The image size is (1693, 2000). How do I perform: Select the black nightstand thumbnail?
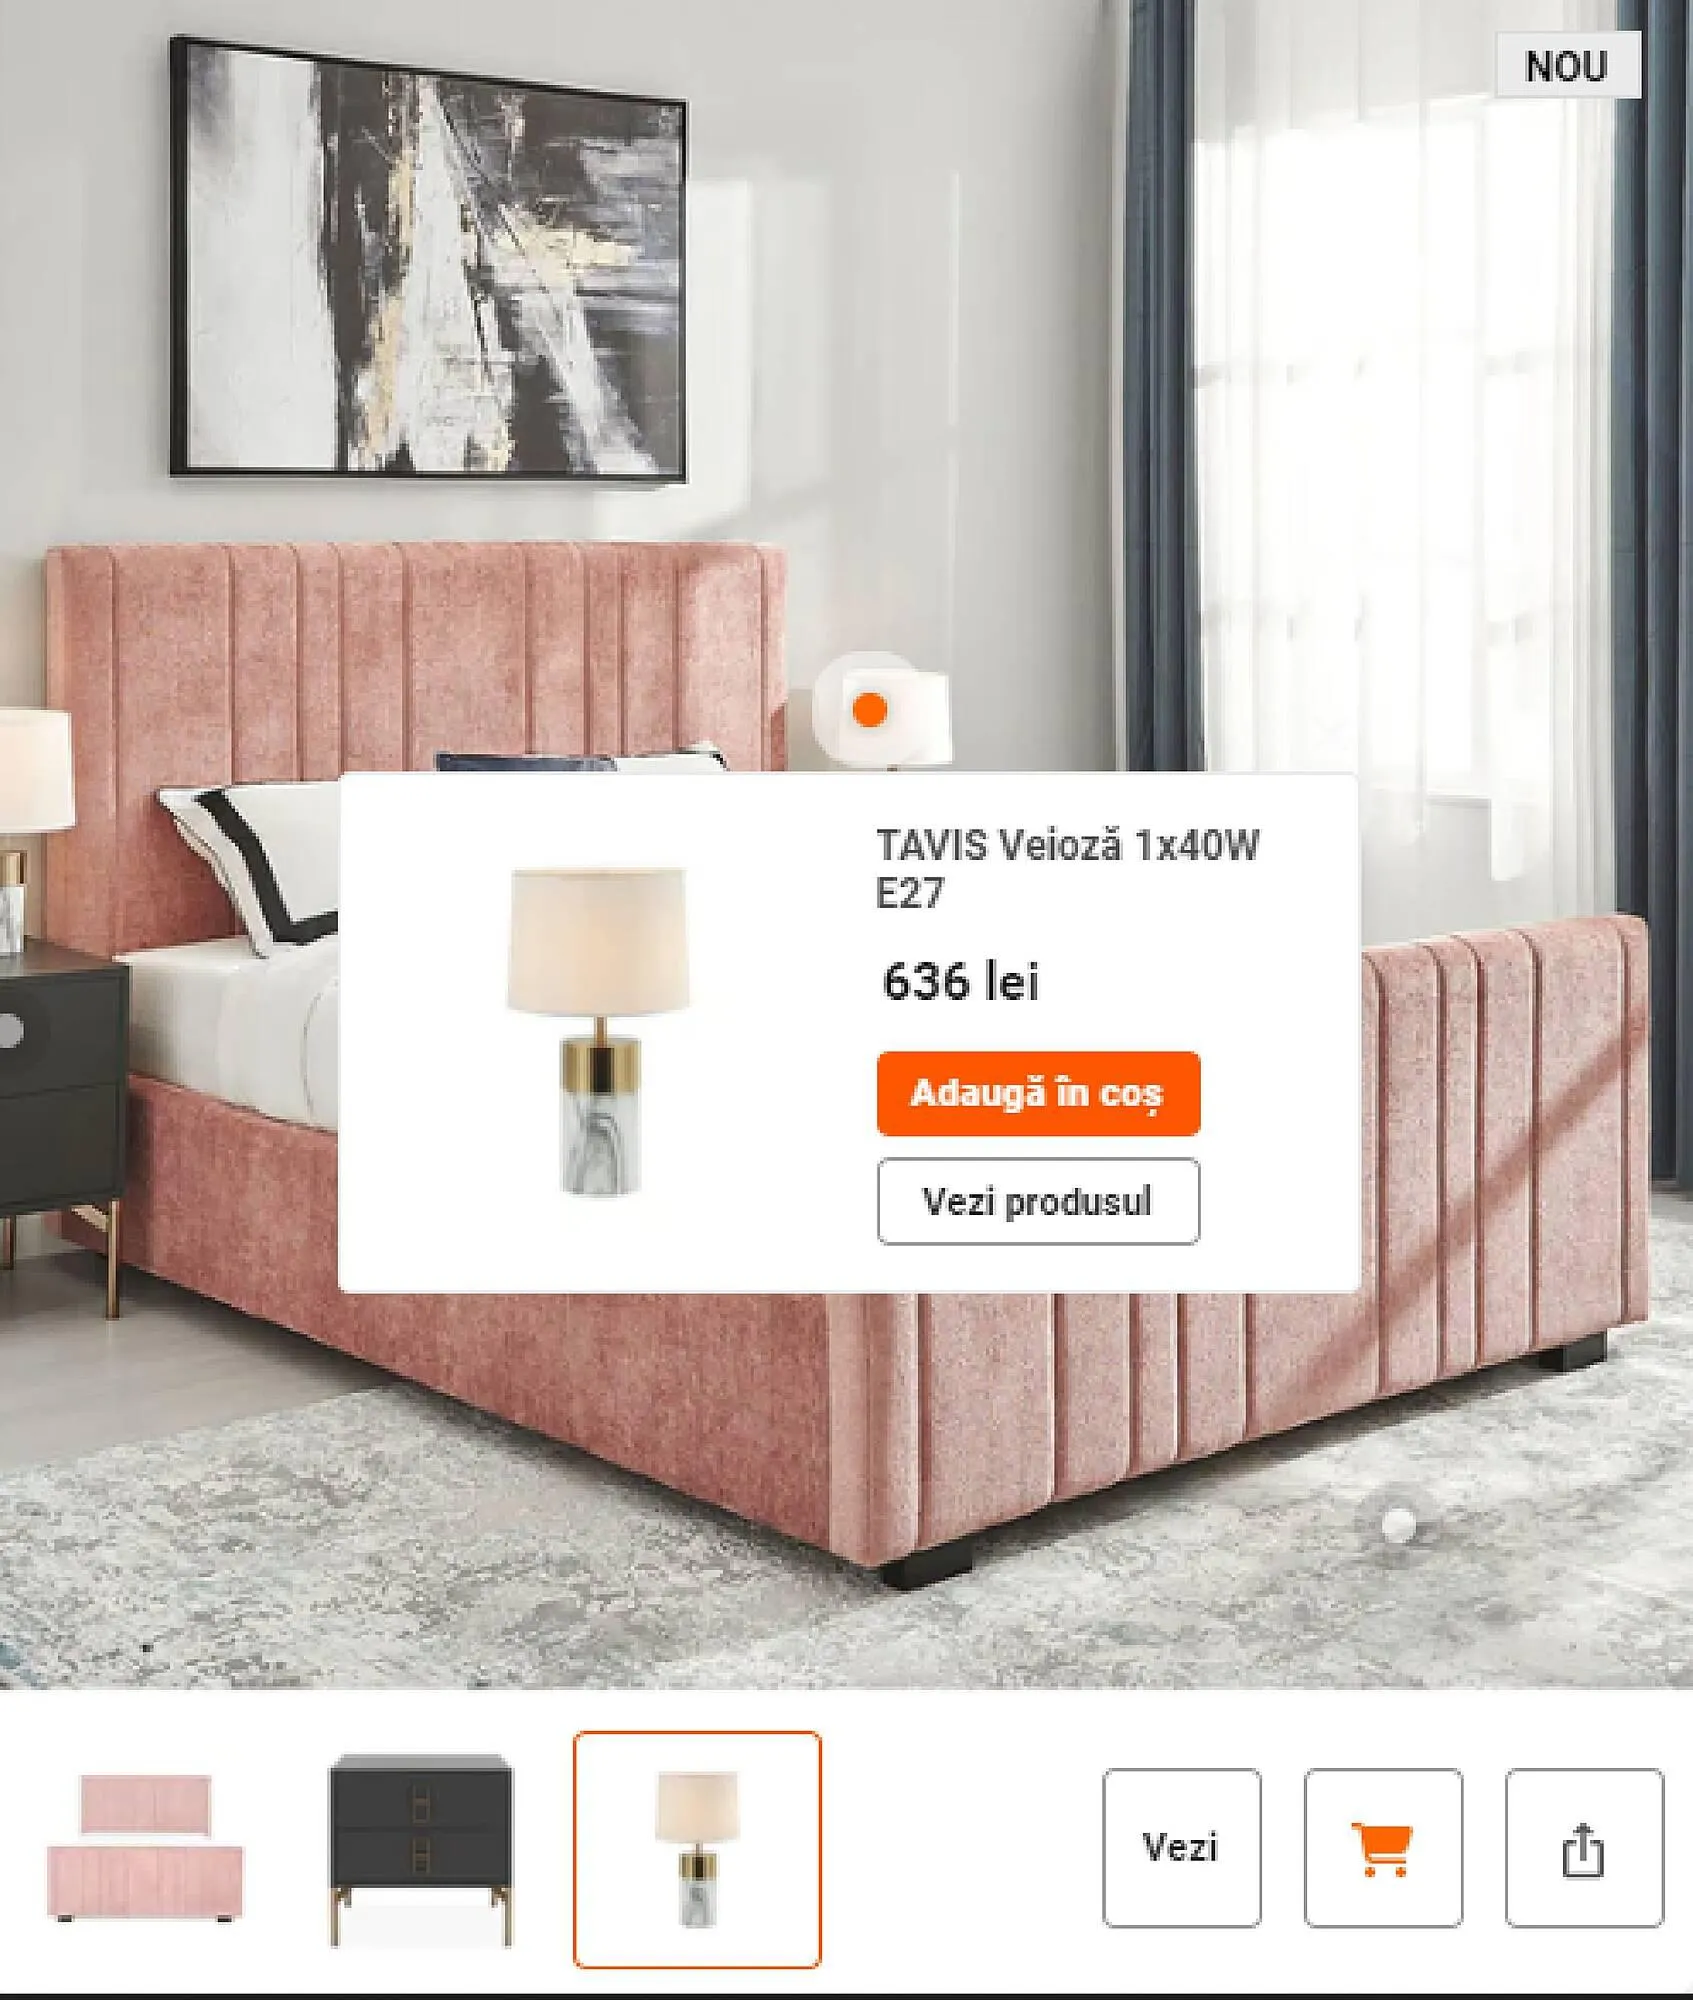[x=421, y=1850]
